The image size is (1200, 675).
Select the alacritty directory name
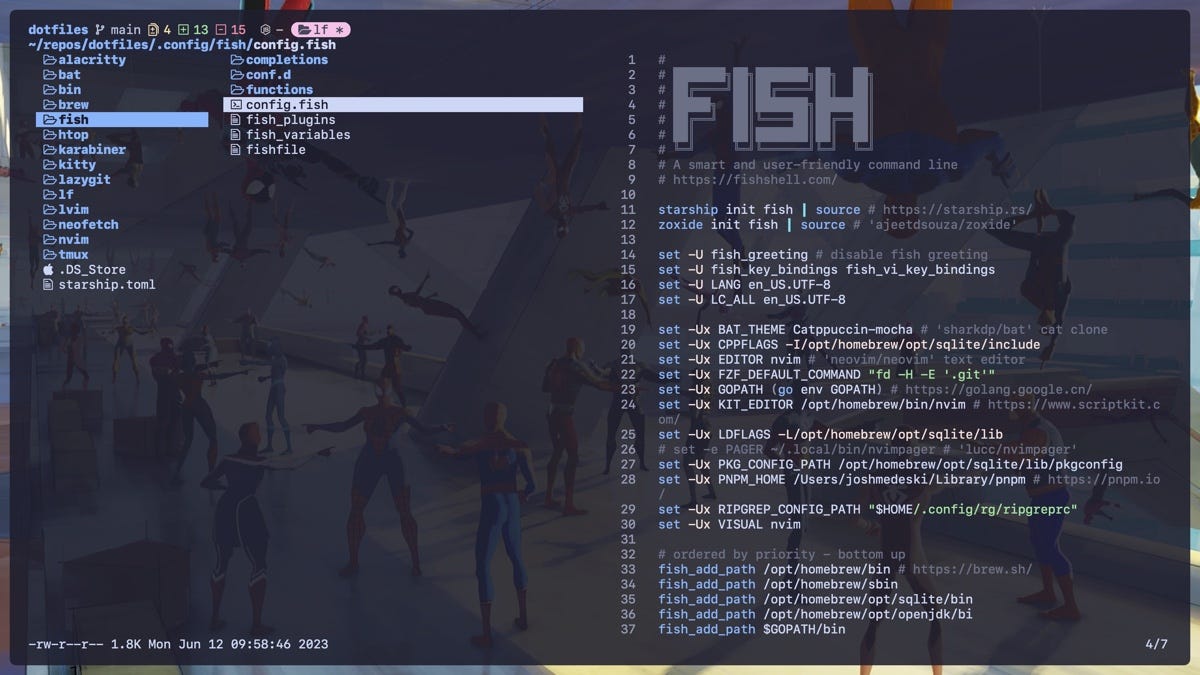click(x=92, y=60)
